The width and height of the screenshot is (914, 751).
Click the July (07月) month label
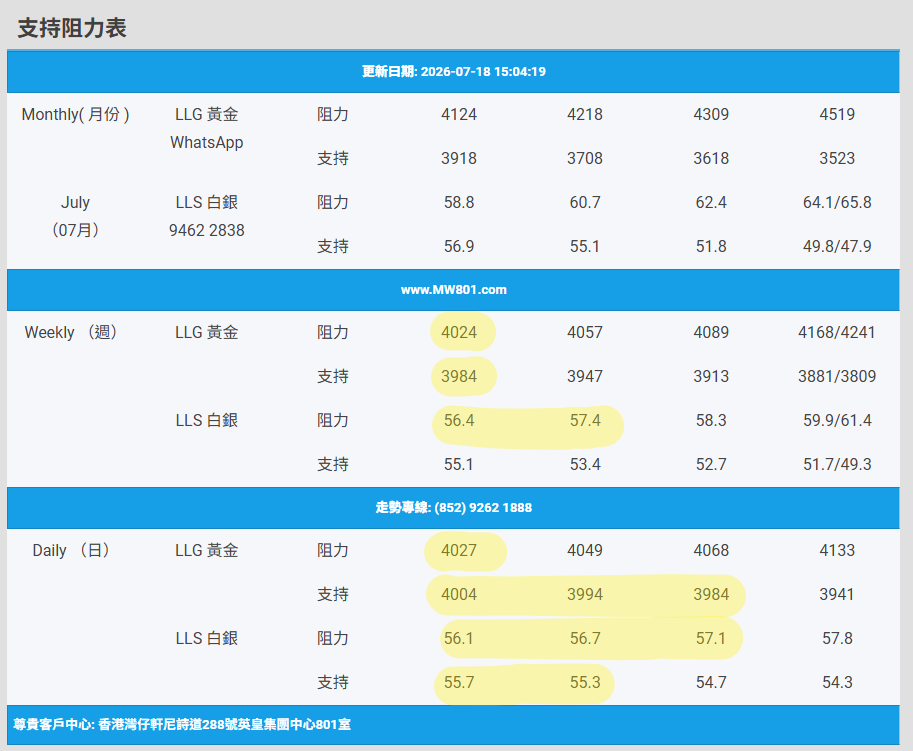tap(75, 216)
